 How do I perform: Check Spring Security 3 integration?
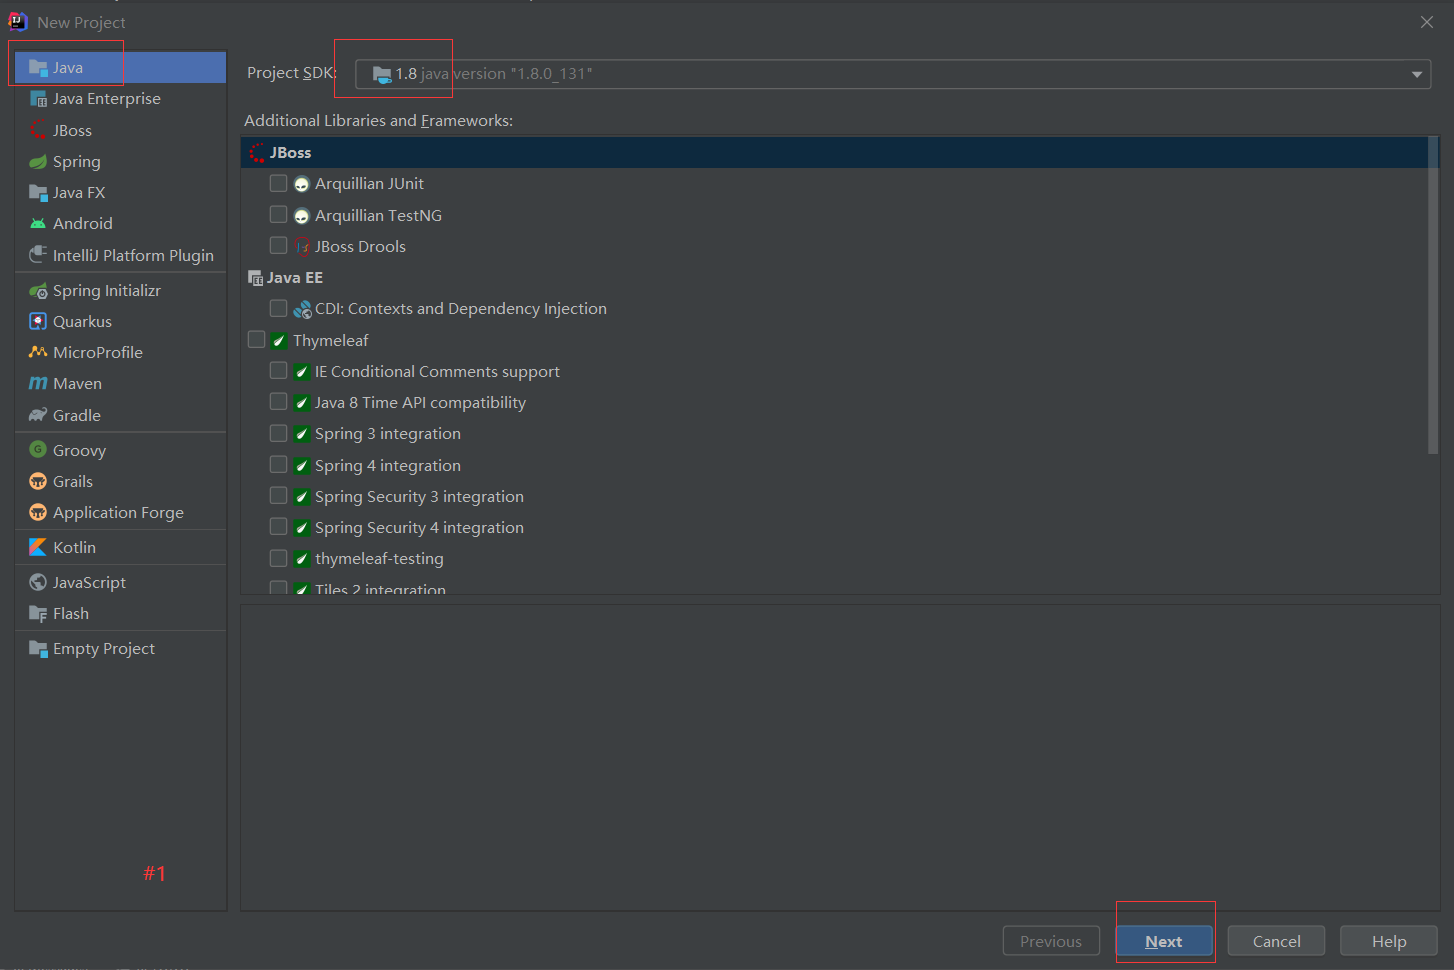279,495
